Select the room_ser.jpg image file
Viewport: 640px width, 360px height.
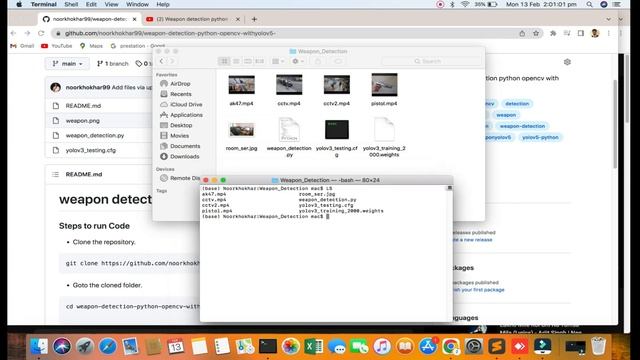pyautogui.click(x=242, y=131)
